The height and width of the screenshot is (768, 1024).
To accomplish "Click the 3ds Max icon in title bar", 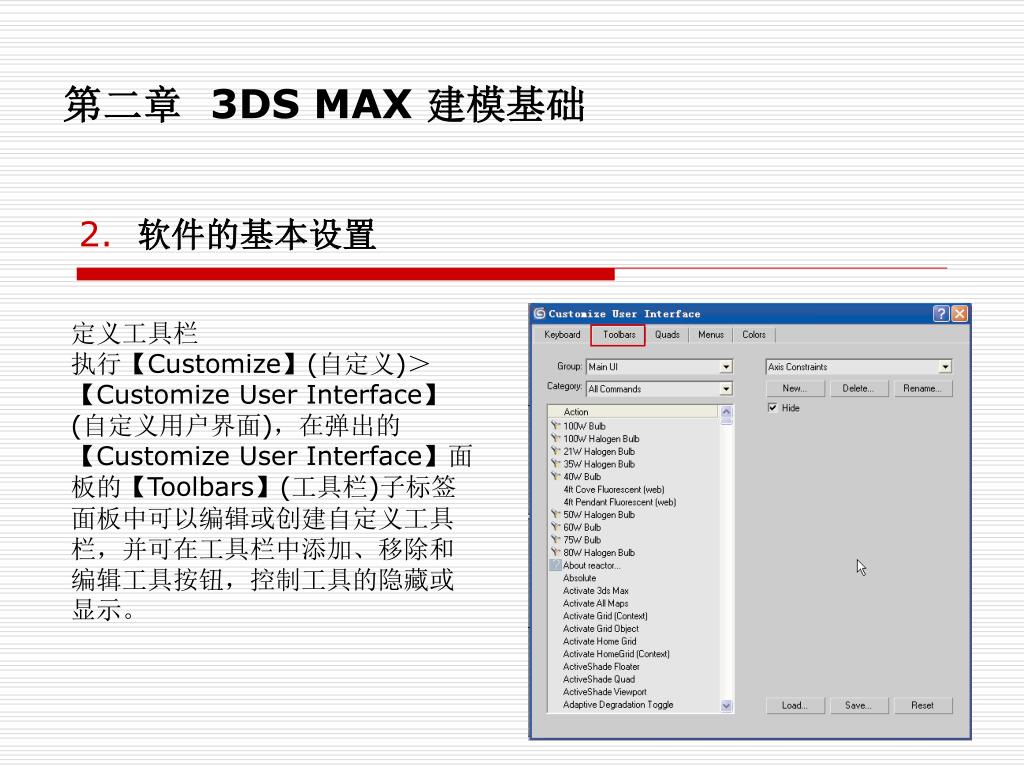I will tap(539, 313).
